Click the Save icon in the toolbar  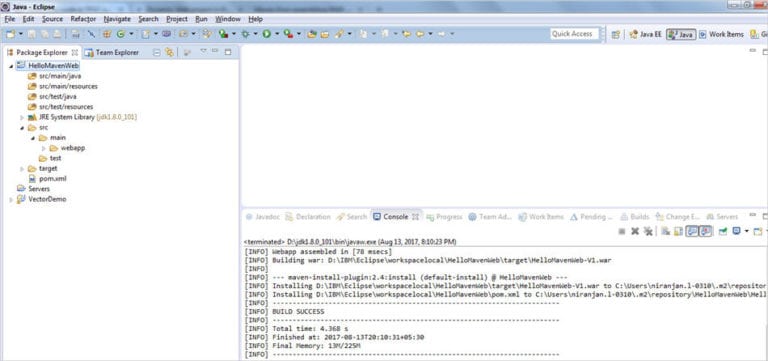(31, 34)
